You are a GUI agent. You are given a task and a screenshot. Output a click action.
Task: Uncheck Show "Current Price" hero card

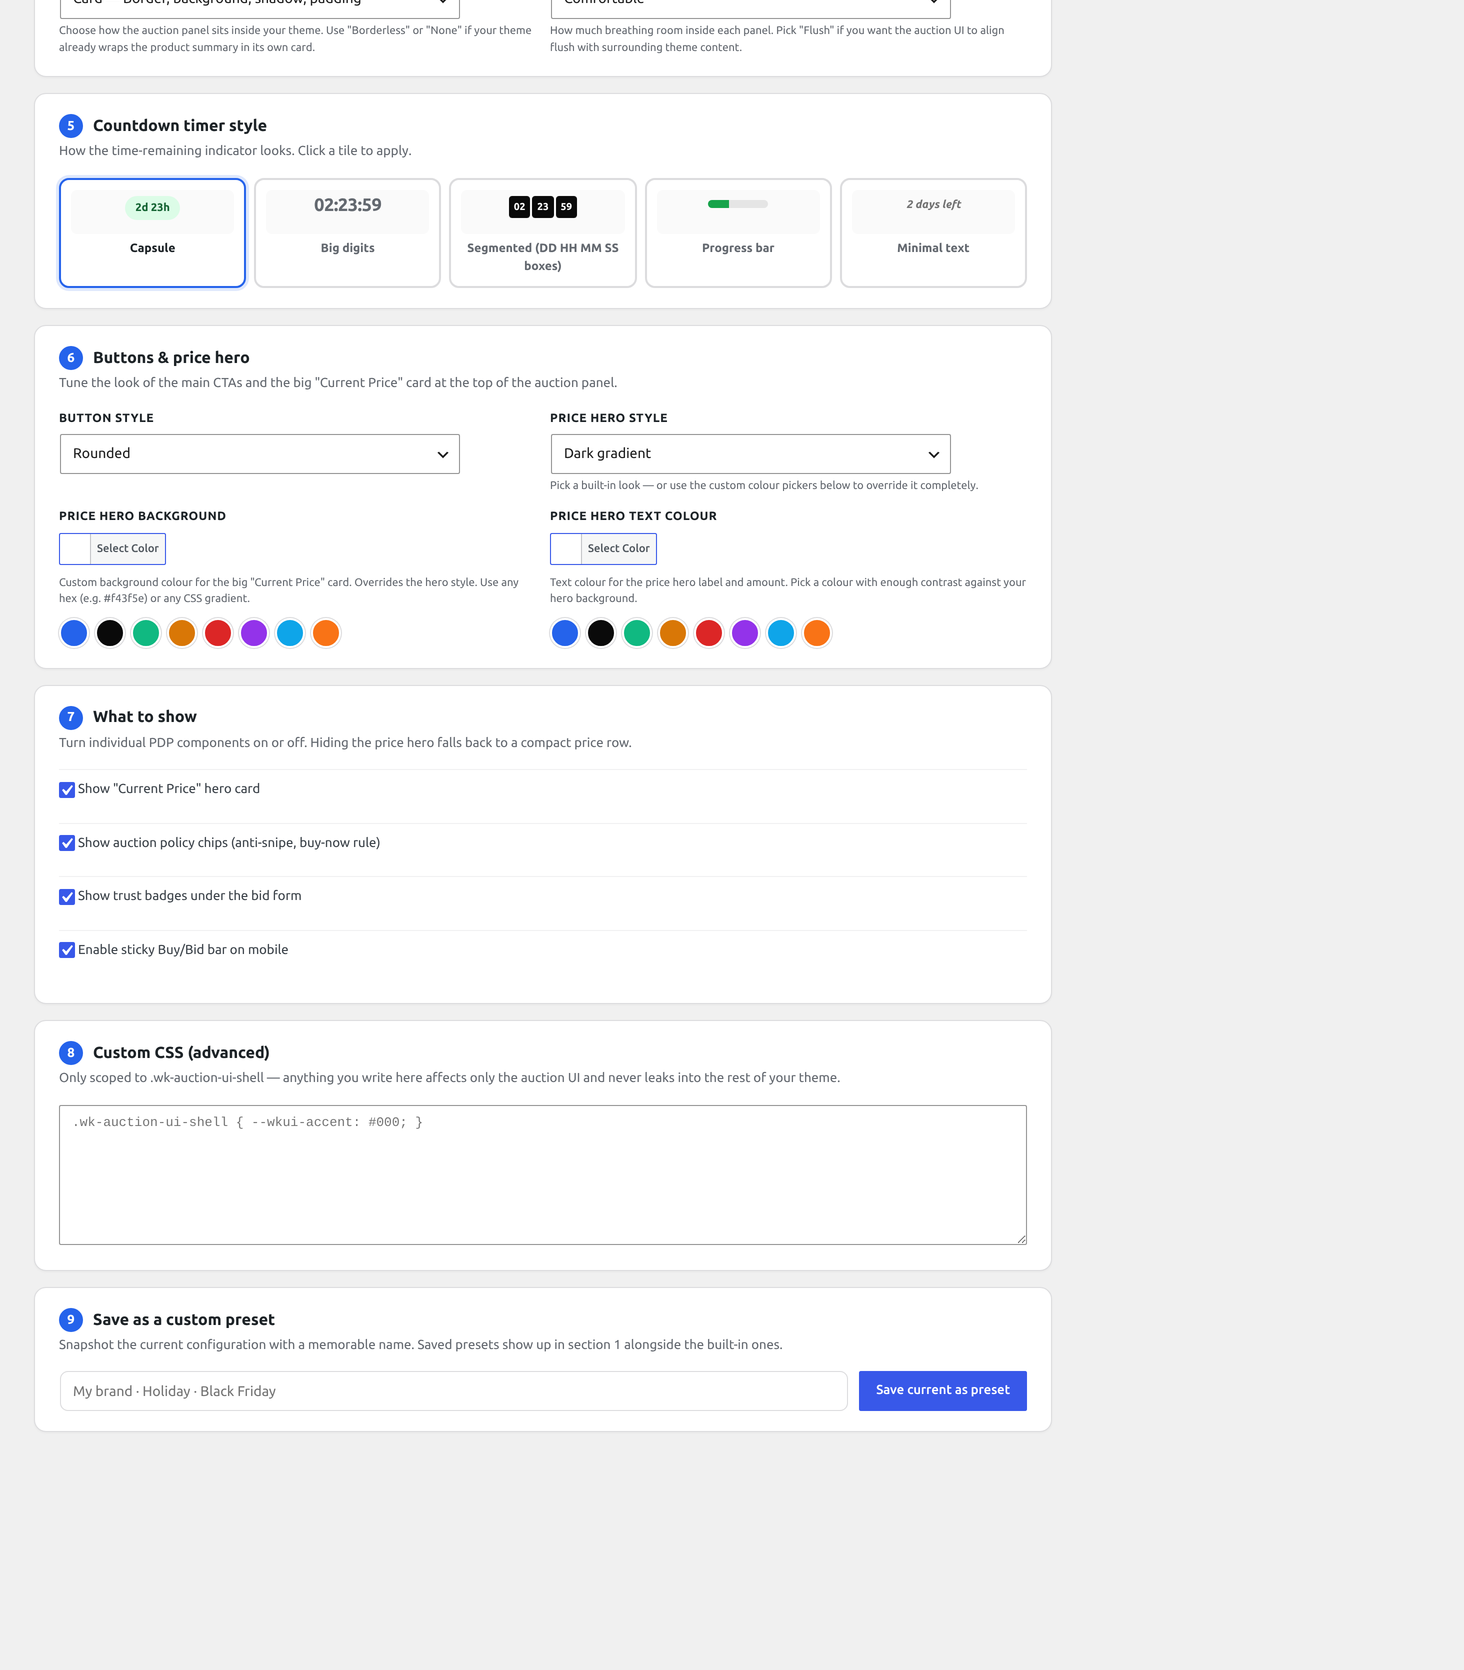pyautogui.click(x=67, y=790)
